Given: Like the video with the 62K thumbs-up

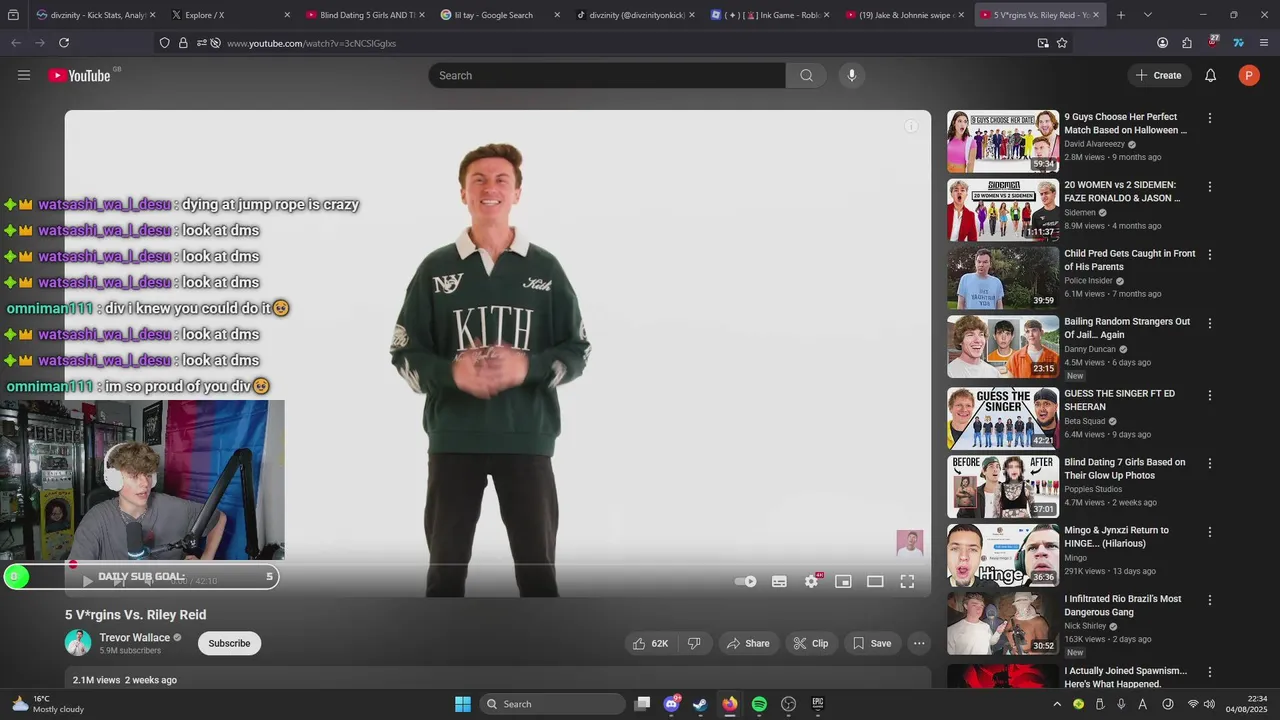Looking at the screenshot, I should [649, 643].
